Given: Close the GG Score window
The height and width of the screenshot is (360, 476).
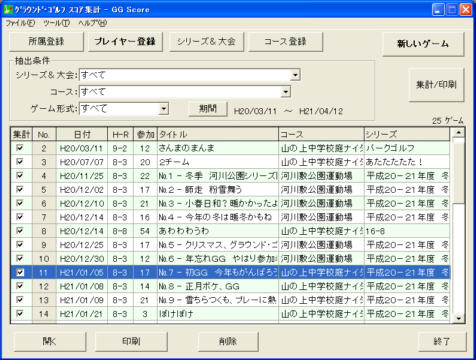Looking at the screenshot, I should [466, 9].
